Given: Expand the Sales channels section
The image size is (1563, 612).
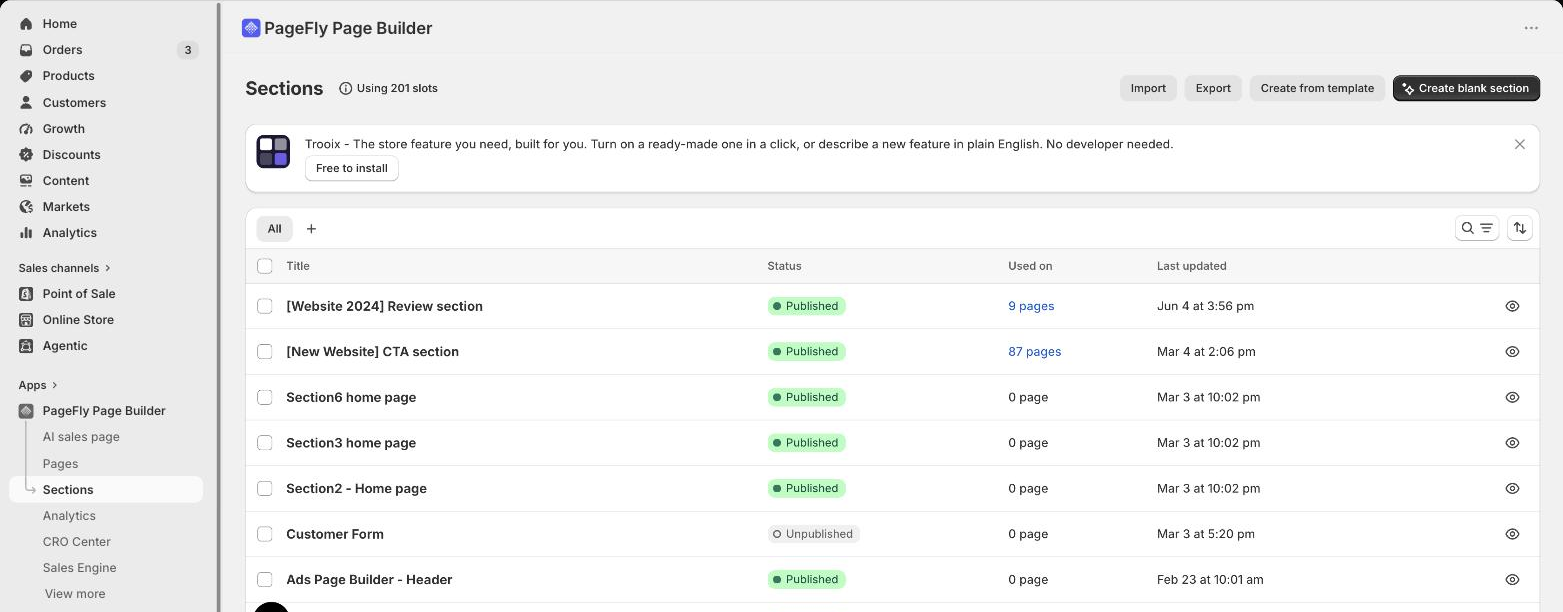Looking at the screenshot, I should pos(64,268).
